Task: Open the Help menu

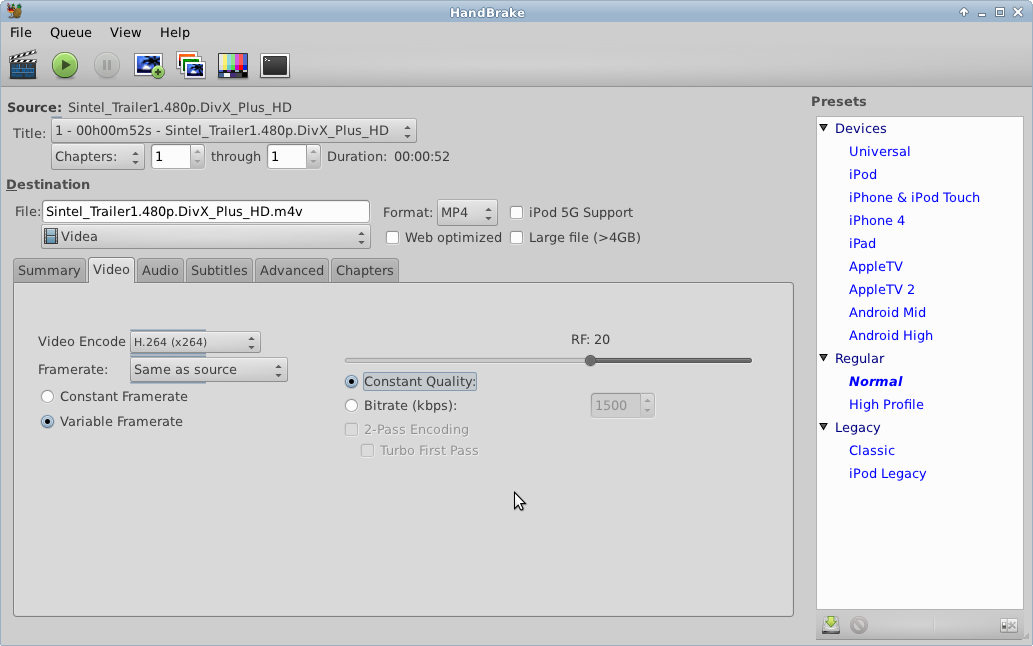Action: (175, 32)
